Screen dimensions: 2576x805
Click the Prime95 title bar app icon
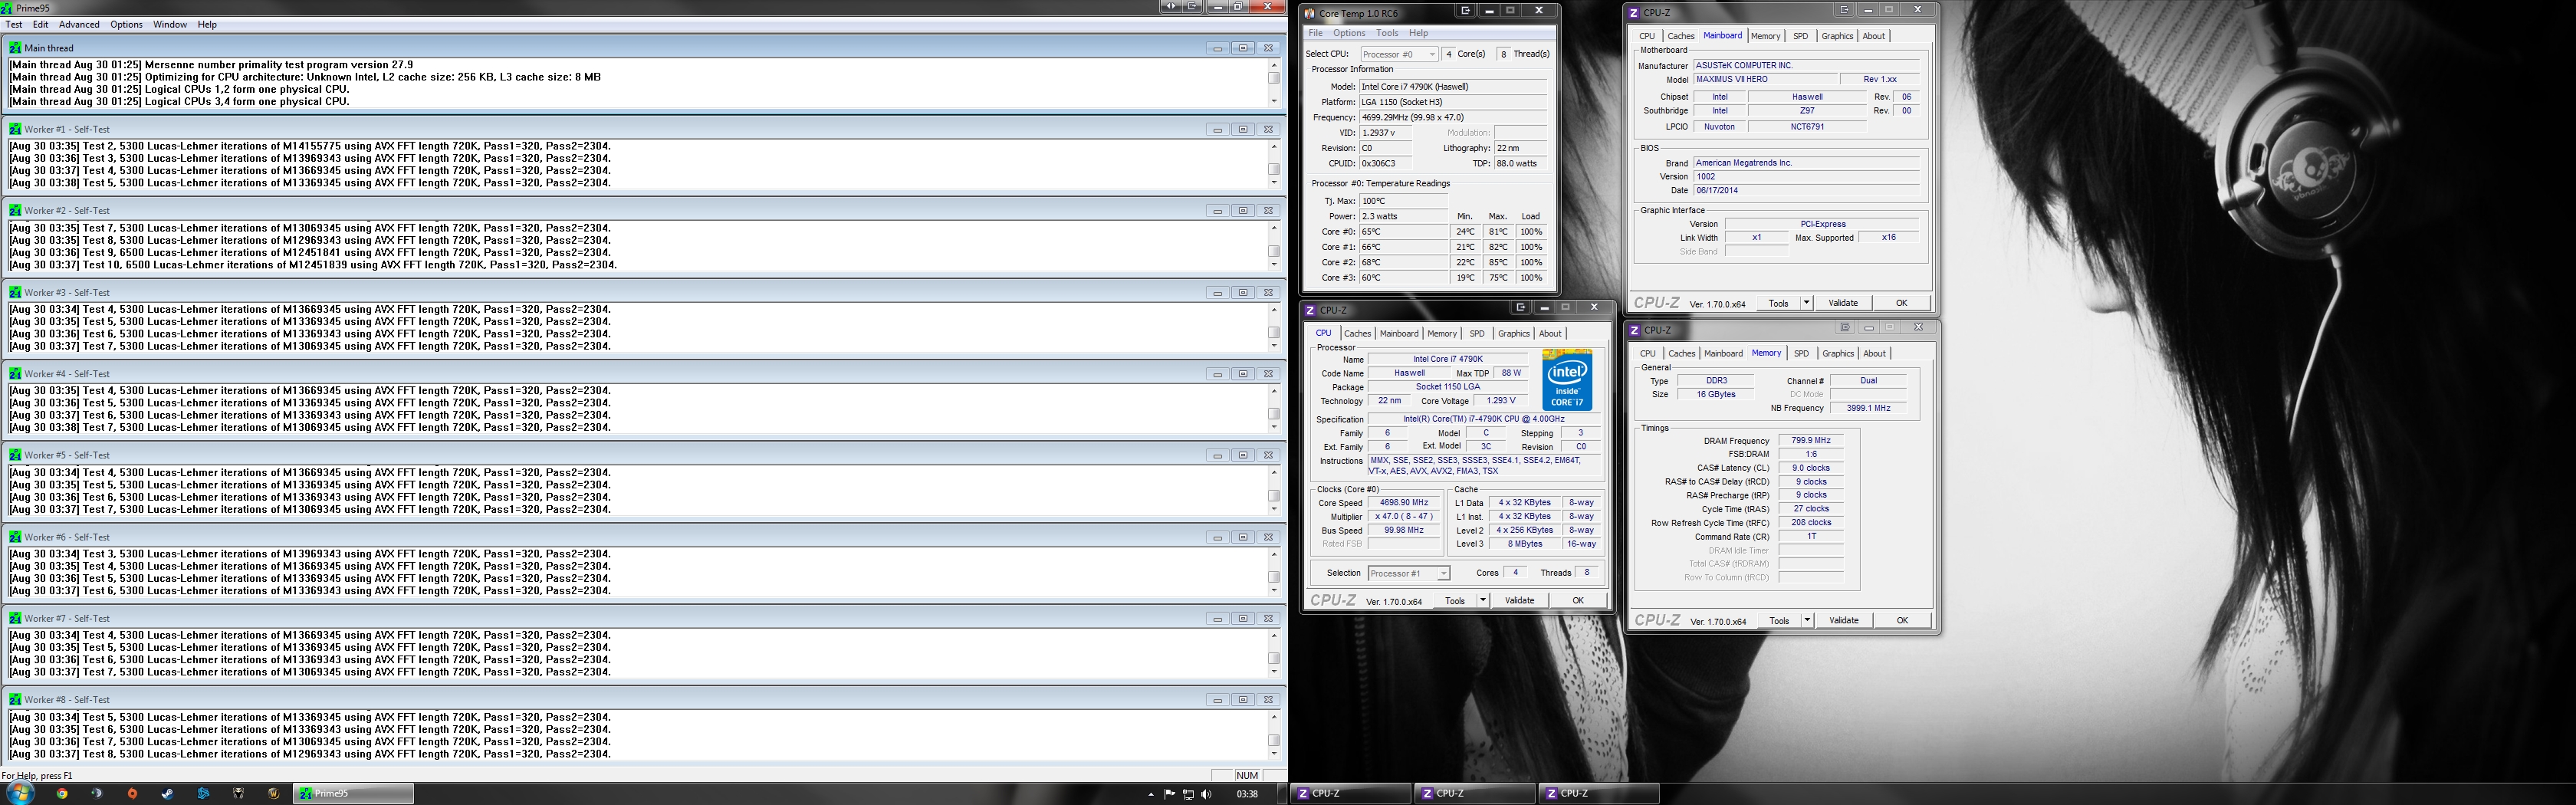(x=7, y=8)
